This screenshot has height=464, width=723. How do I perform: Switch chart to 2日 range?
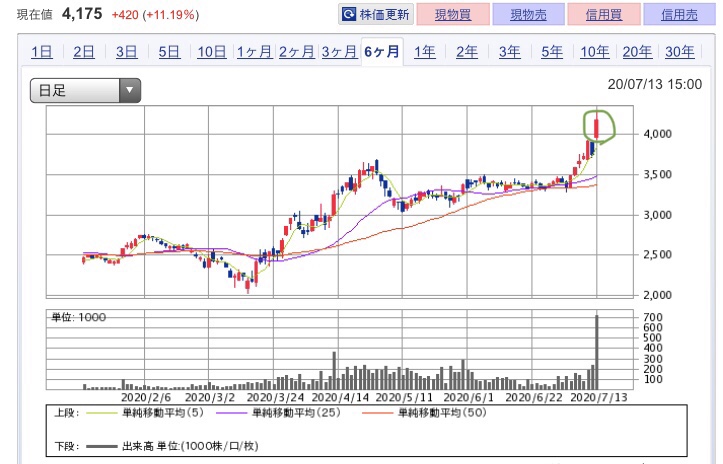pos(84,52)
